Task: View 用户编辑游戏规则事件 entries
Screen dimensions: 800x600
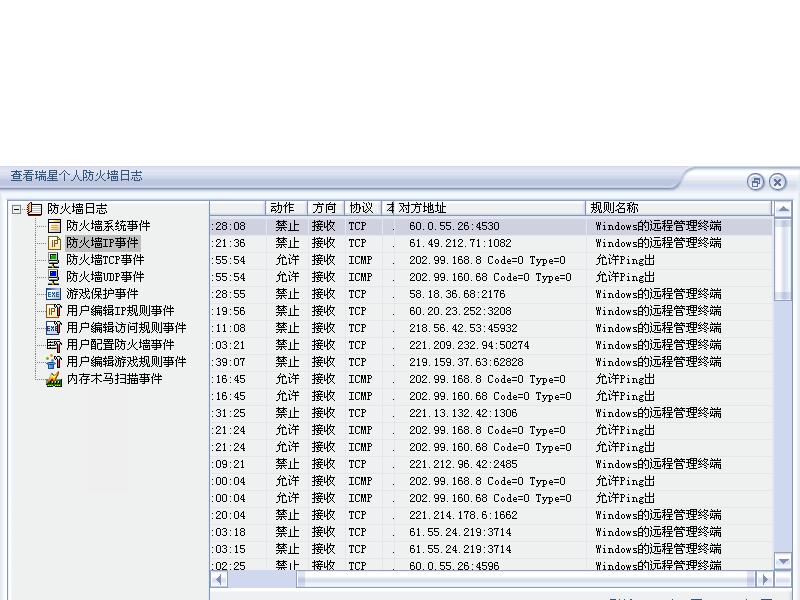Action: (x=126, y=362)
